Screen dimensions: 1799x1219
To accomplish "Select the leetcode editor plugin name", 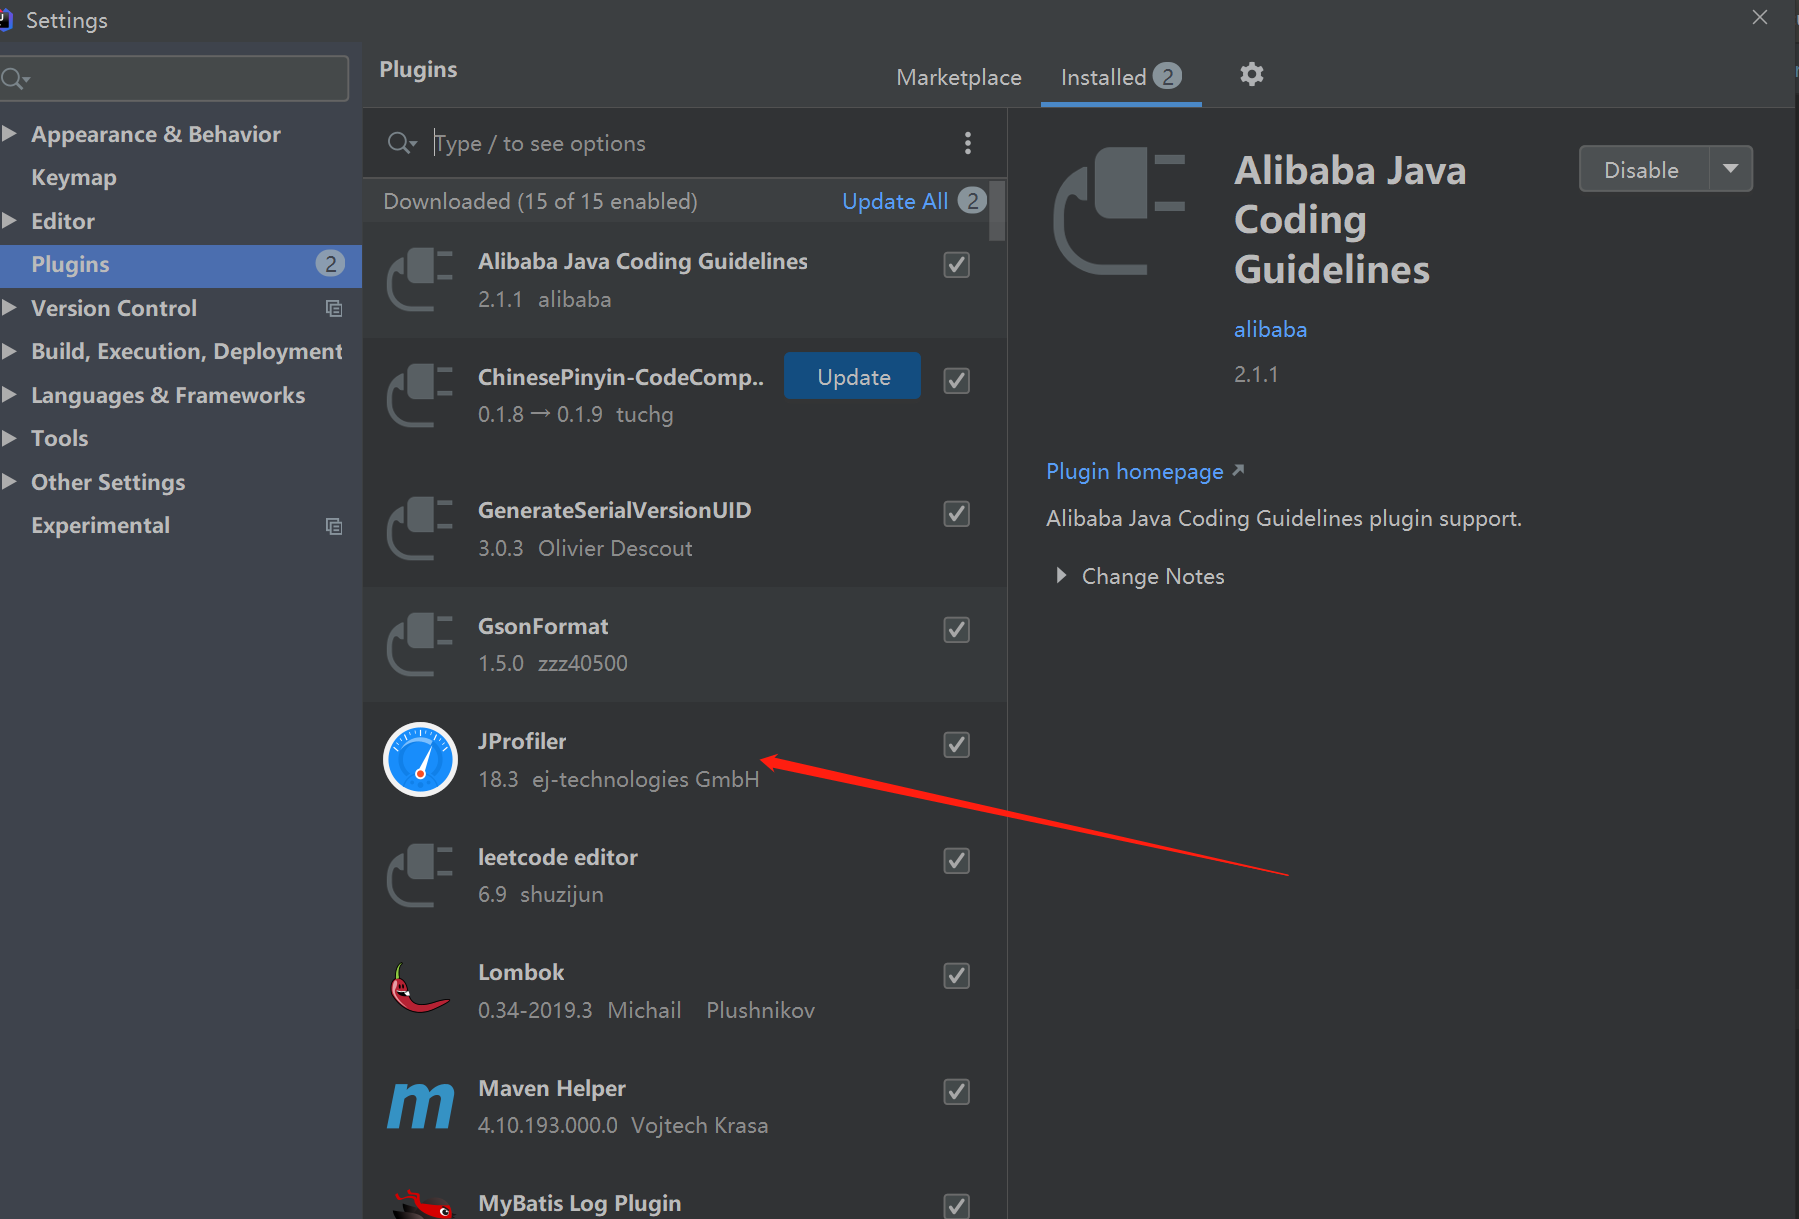I will point(558,857).
